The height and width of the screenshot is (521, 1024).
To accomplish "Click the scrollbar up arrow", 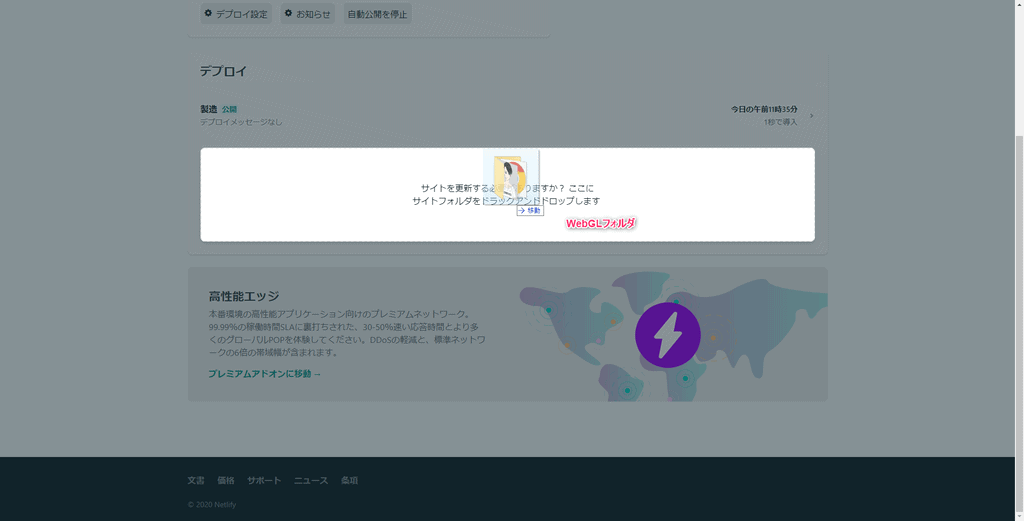I will [x=1018, y=5].
